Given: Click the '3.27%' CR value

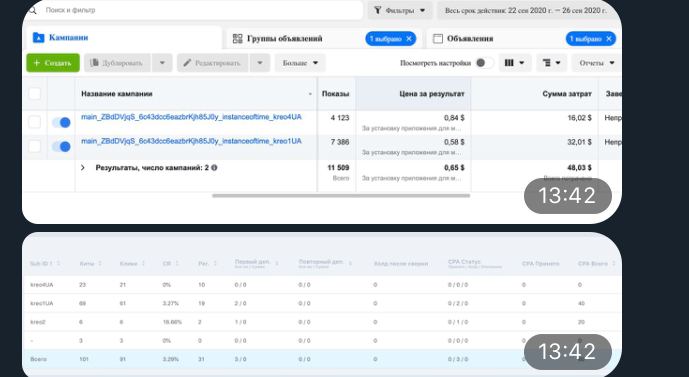Looking at the screenshot, I should coord(170,303).
